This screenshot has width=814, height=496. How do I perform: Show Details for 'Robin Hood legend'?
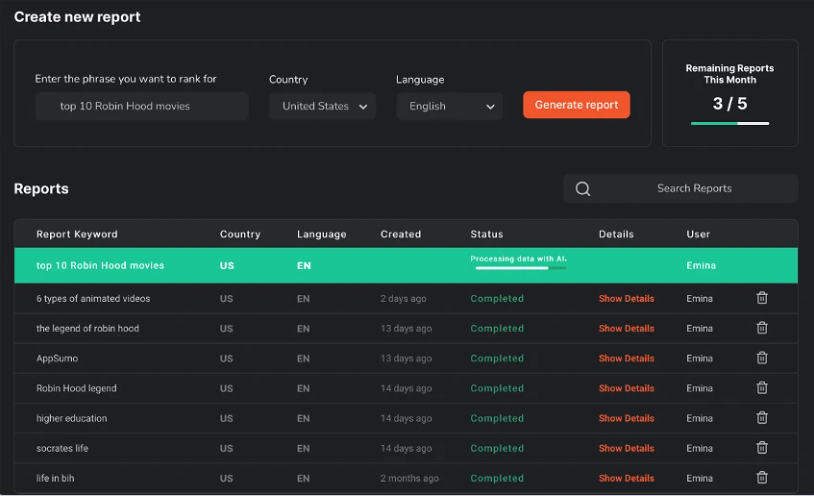[626, 388]
